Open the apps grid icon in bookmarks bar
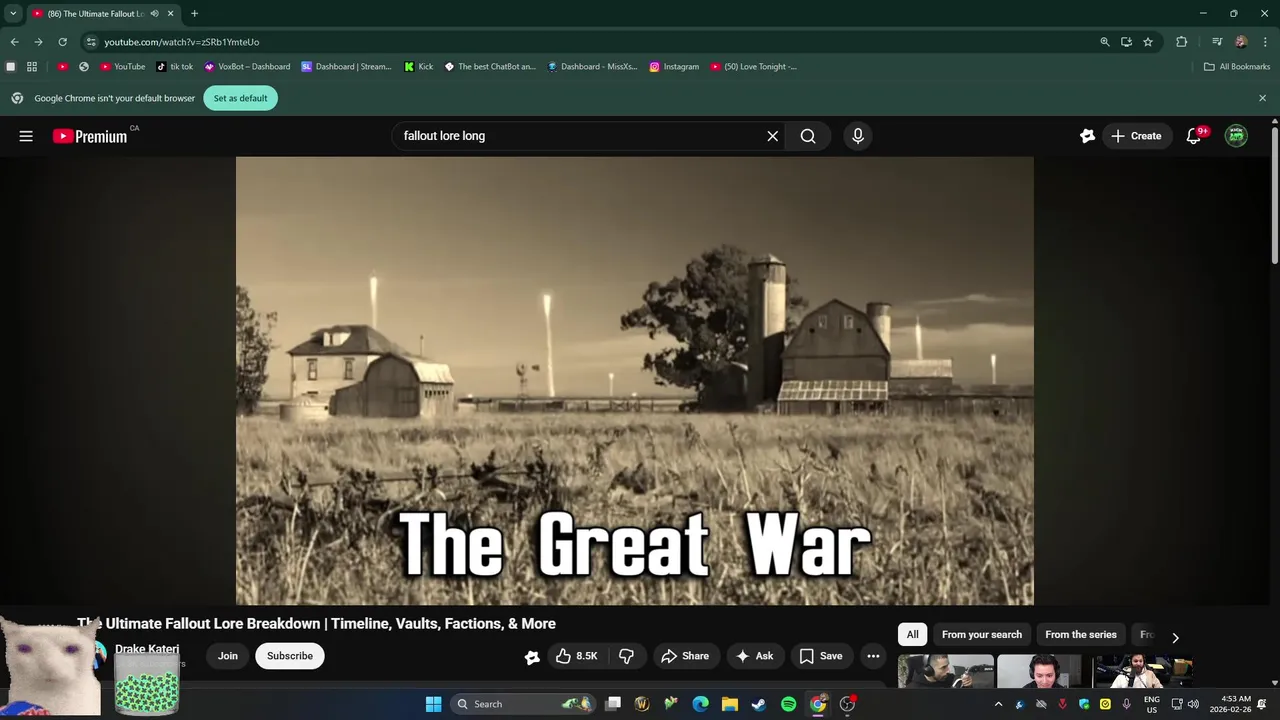Viewport: 1280px width, 720px height. pyautogui.click(x=32, y=67)
